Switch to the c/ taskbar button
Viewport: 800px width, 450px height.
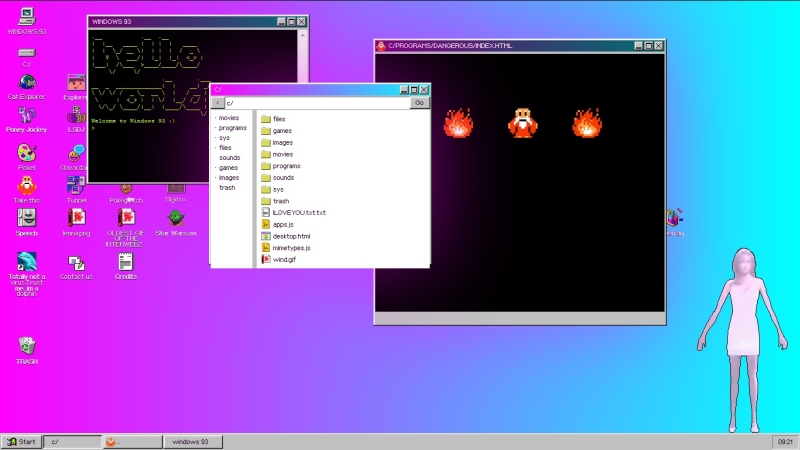[x=72, y=442]
